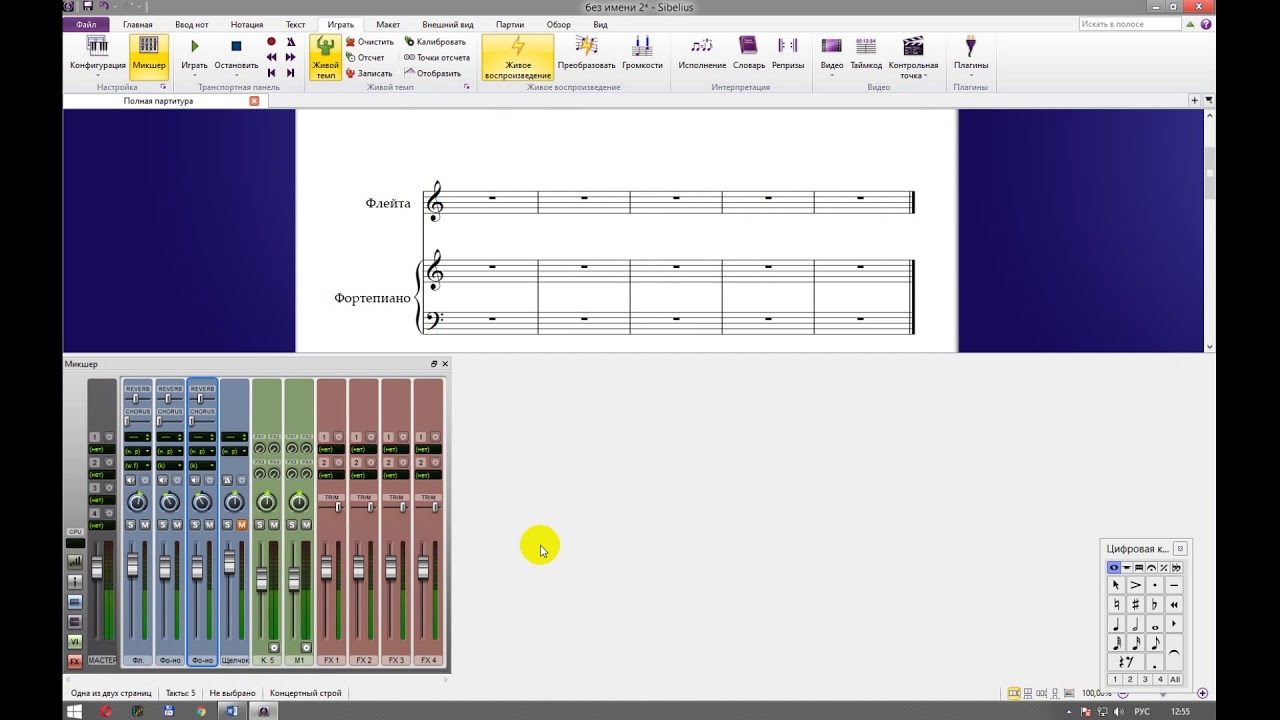
Task: Click the Таймкод button
Action: coord(866,53)
